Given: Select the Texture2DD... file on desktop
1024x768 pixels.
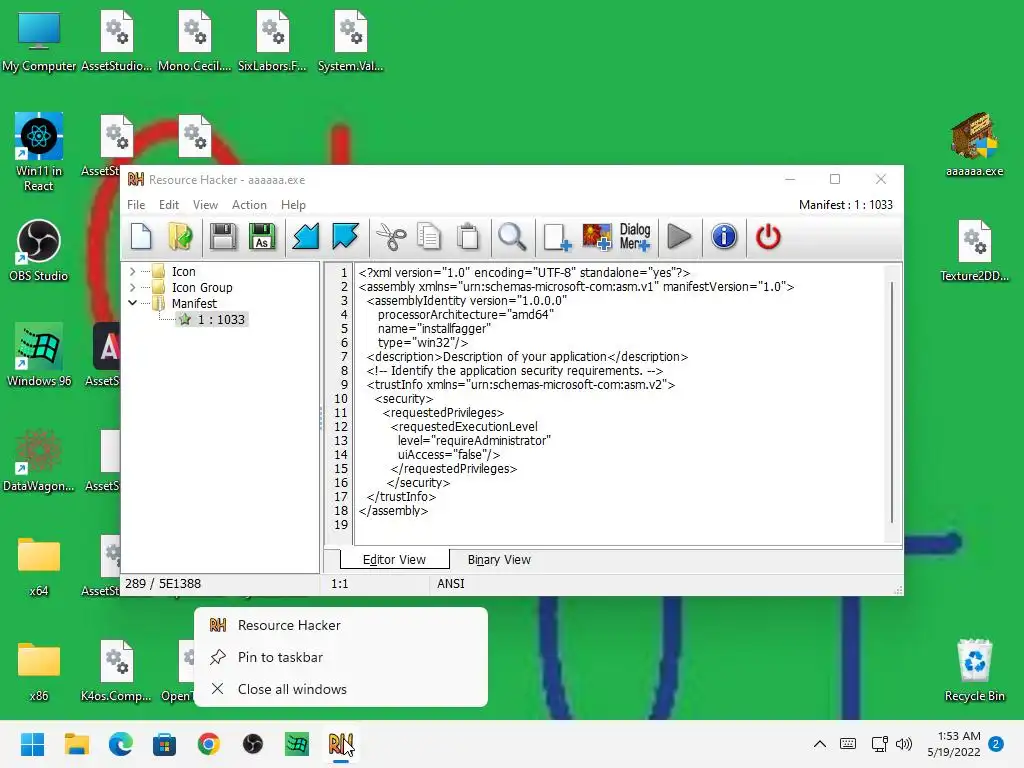Looking at the screenshot, I should 974,251.
